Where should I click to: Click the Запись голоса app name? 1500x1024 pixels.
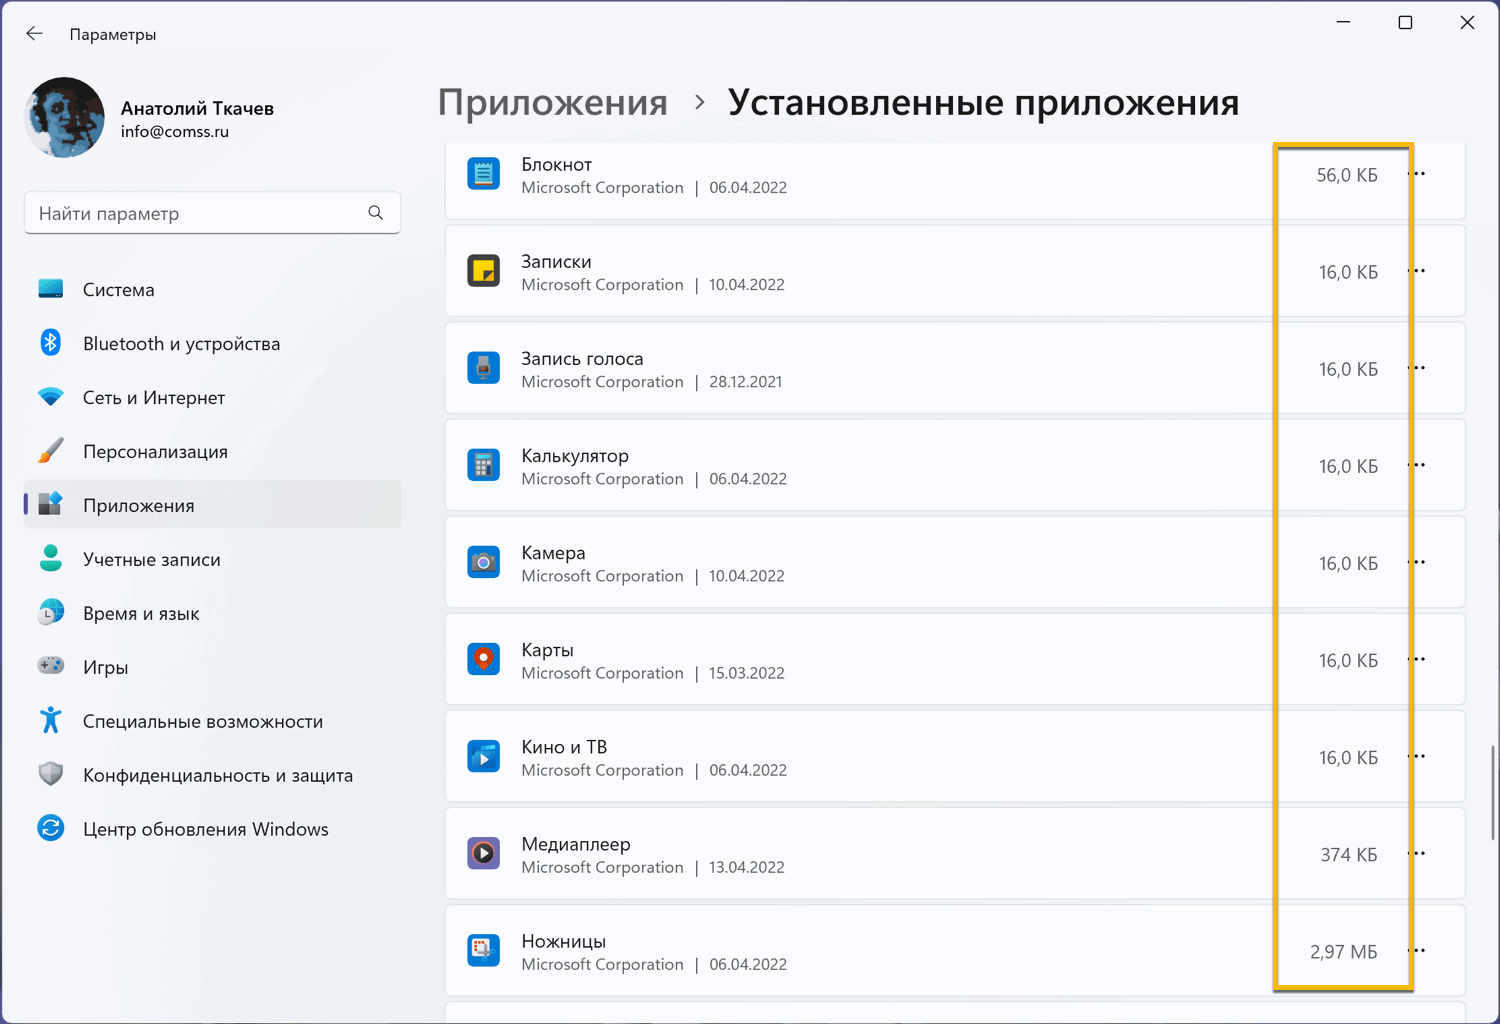(582, 358)
